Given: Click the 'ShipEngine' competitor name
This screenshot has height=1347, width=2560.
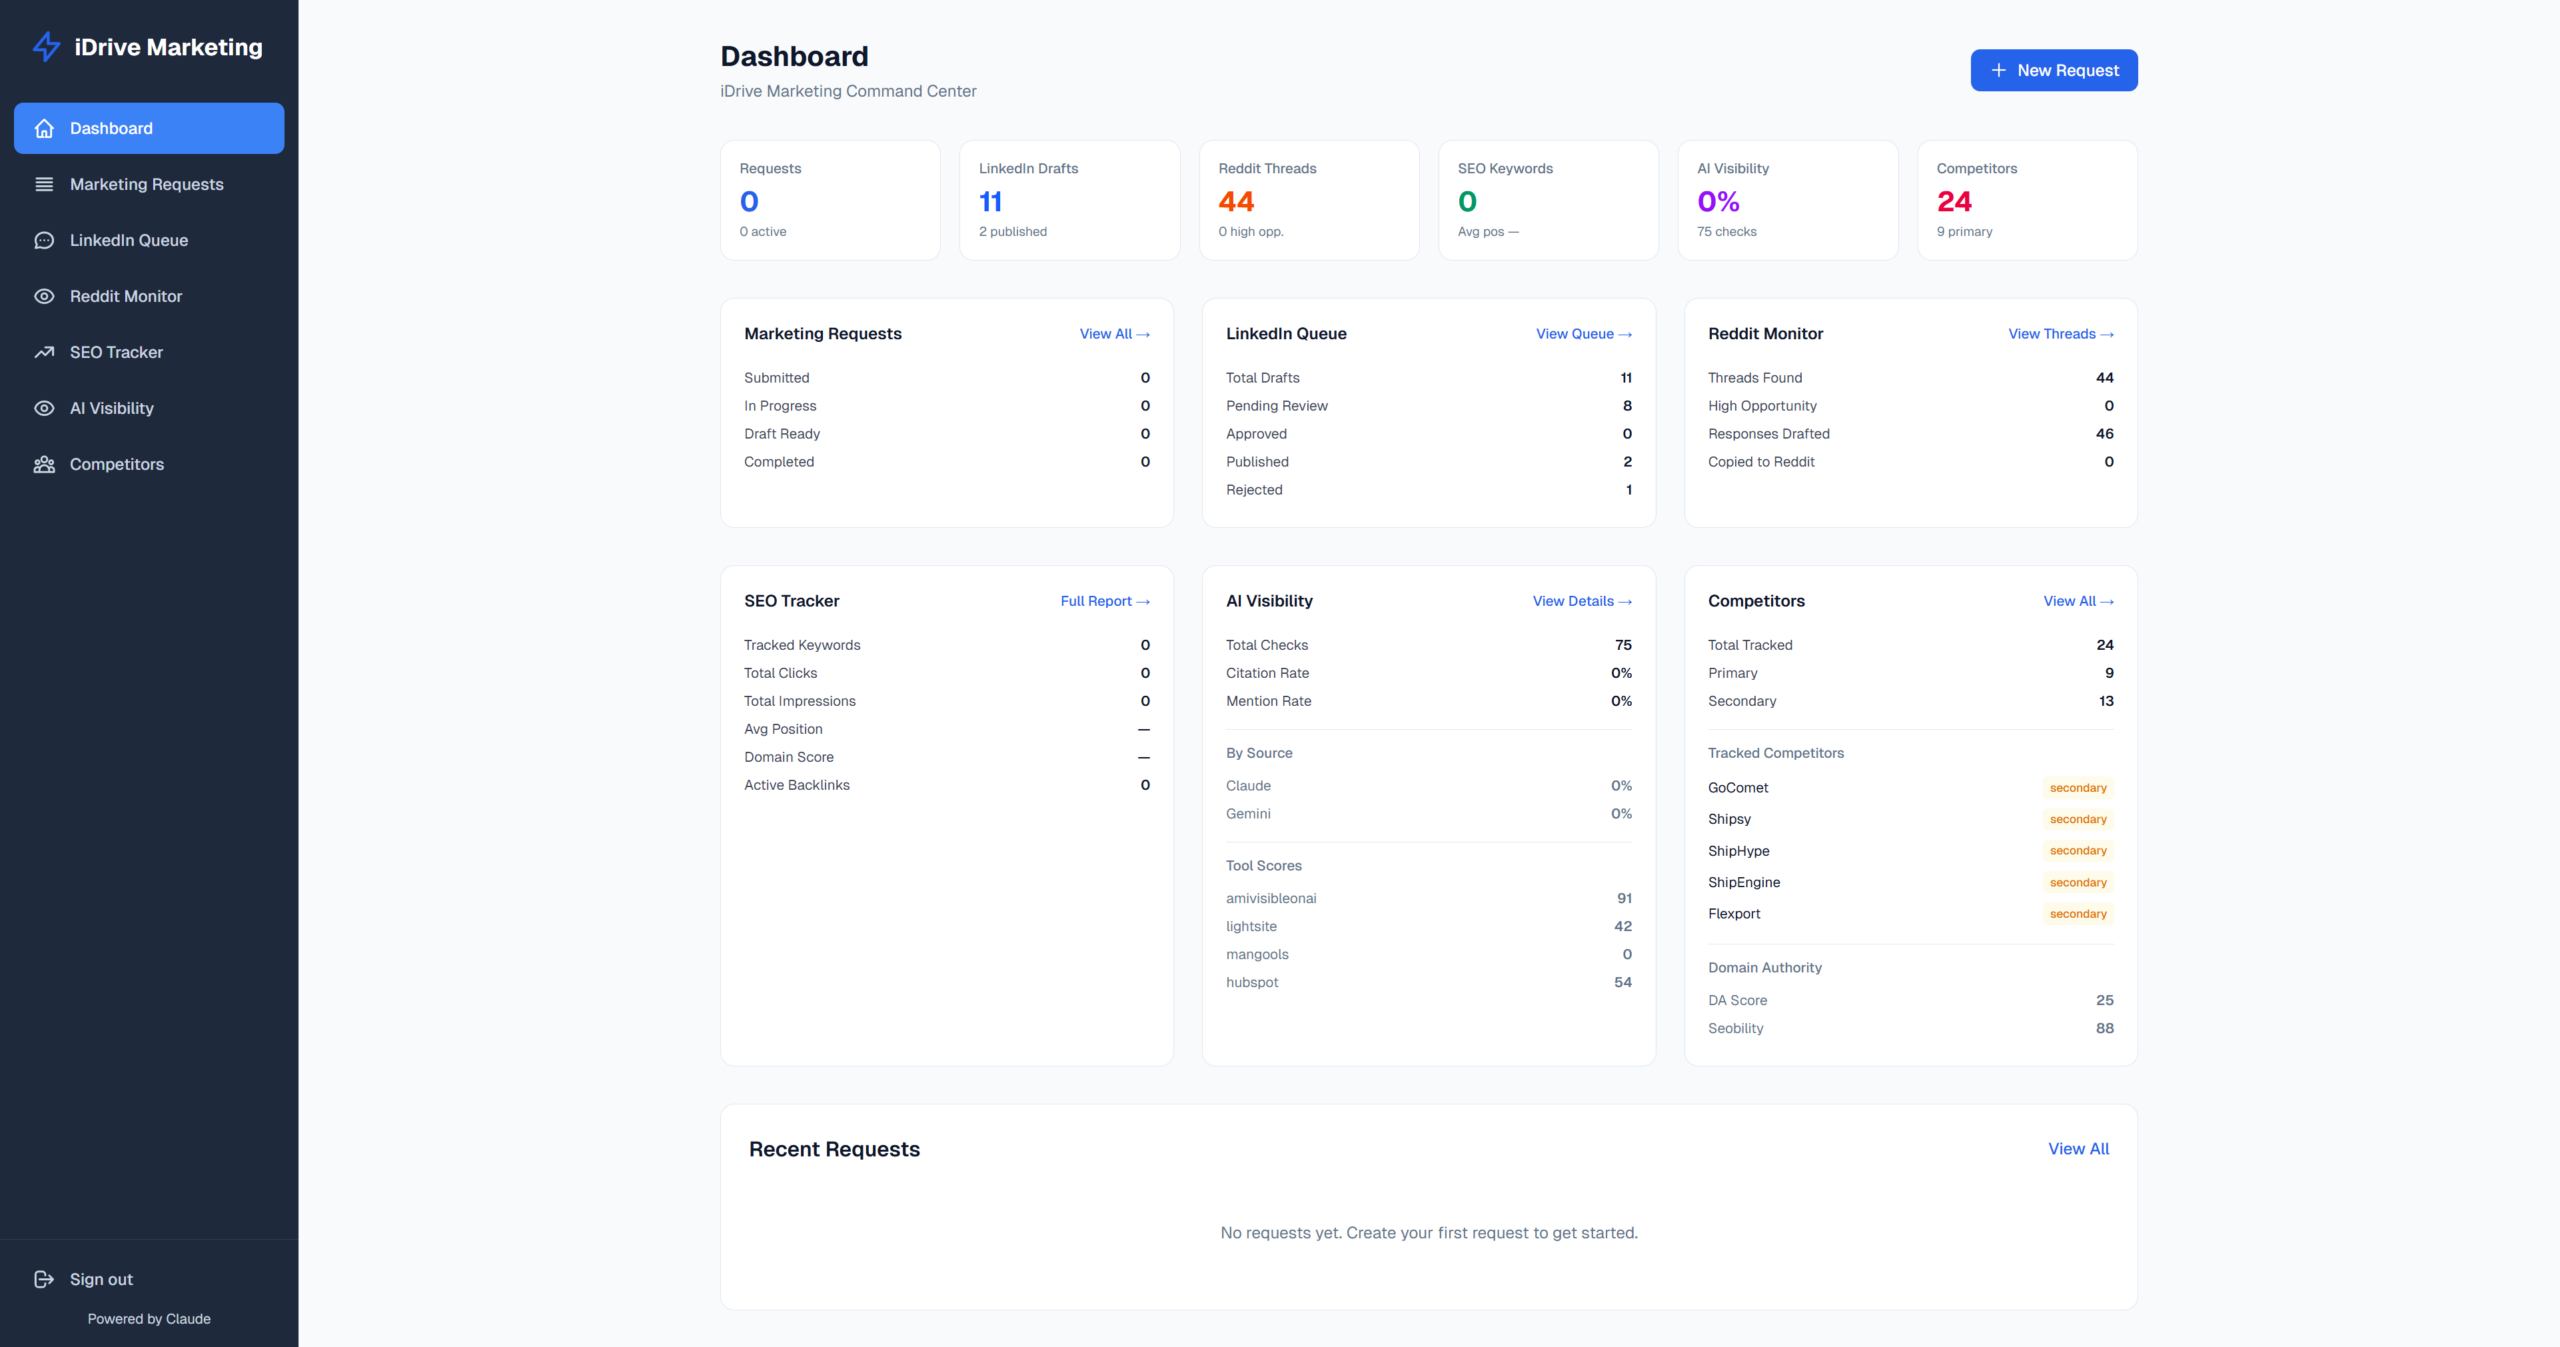Looking at the screenshot, I should coord(1743,882).
